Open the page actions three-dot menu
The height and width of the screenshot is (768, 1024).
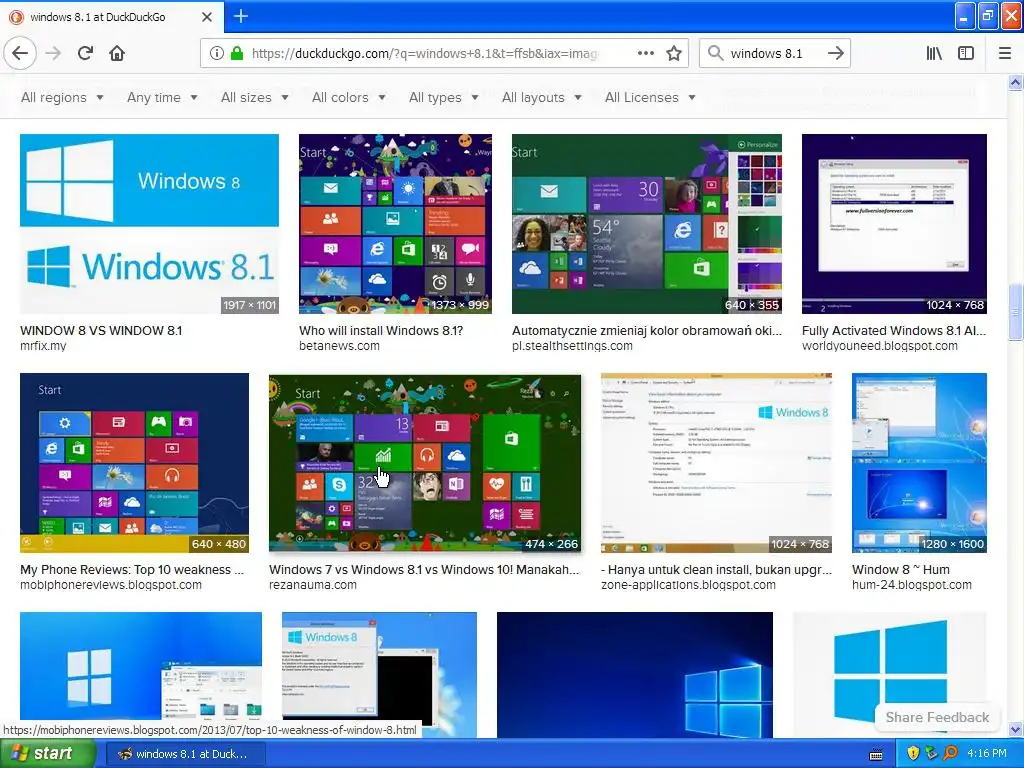coord(645,54)
